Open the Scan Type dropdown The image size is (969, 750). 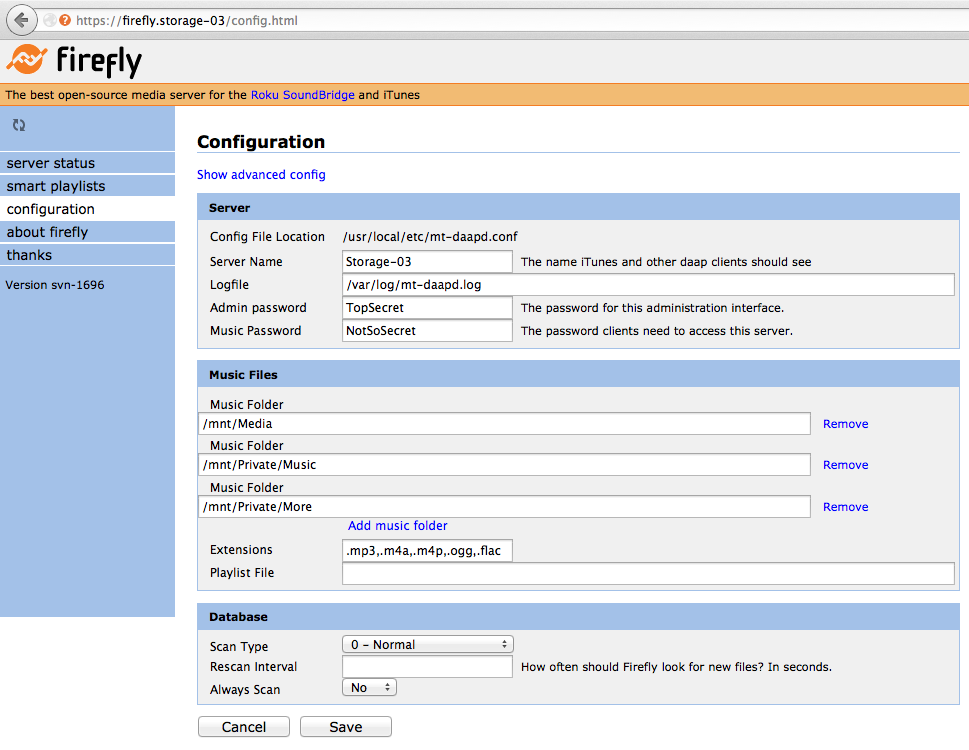(x=428, y=645)
